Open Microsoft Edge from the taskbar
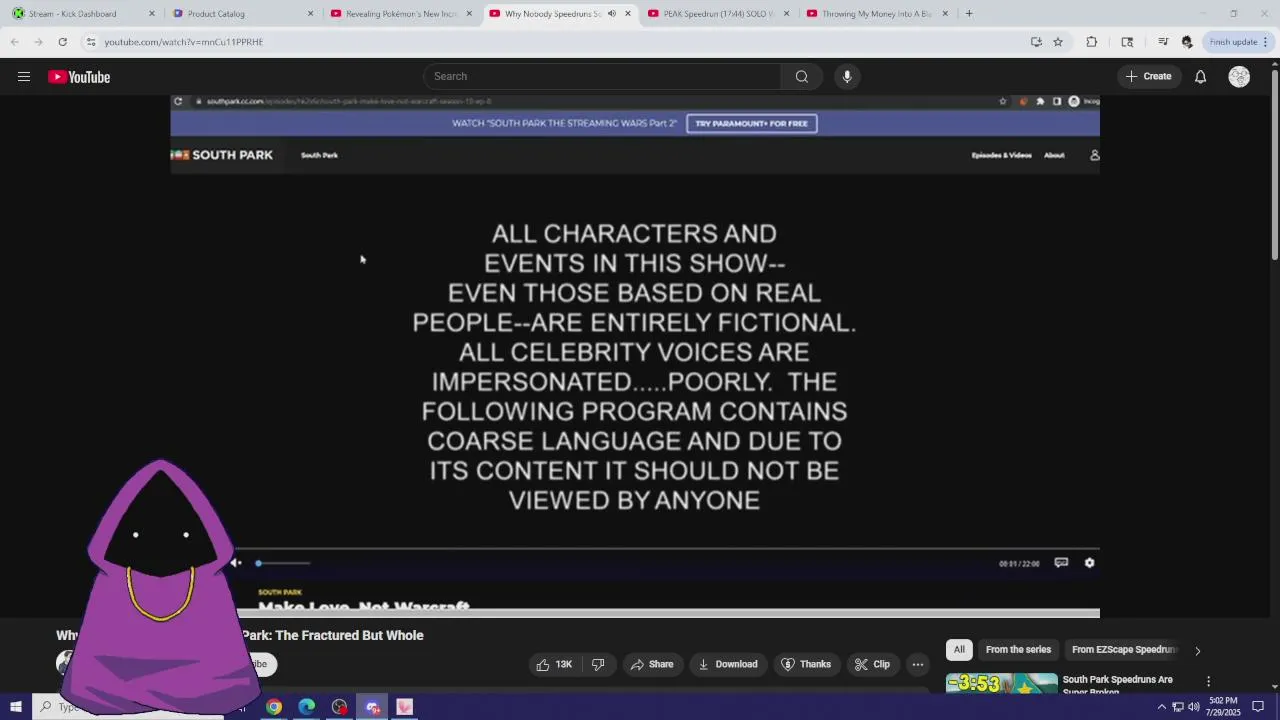 (x=307, y=707)
